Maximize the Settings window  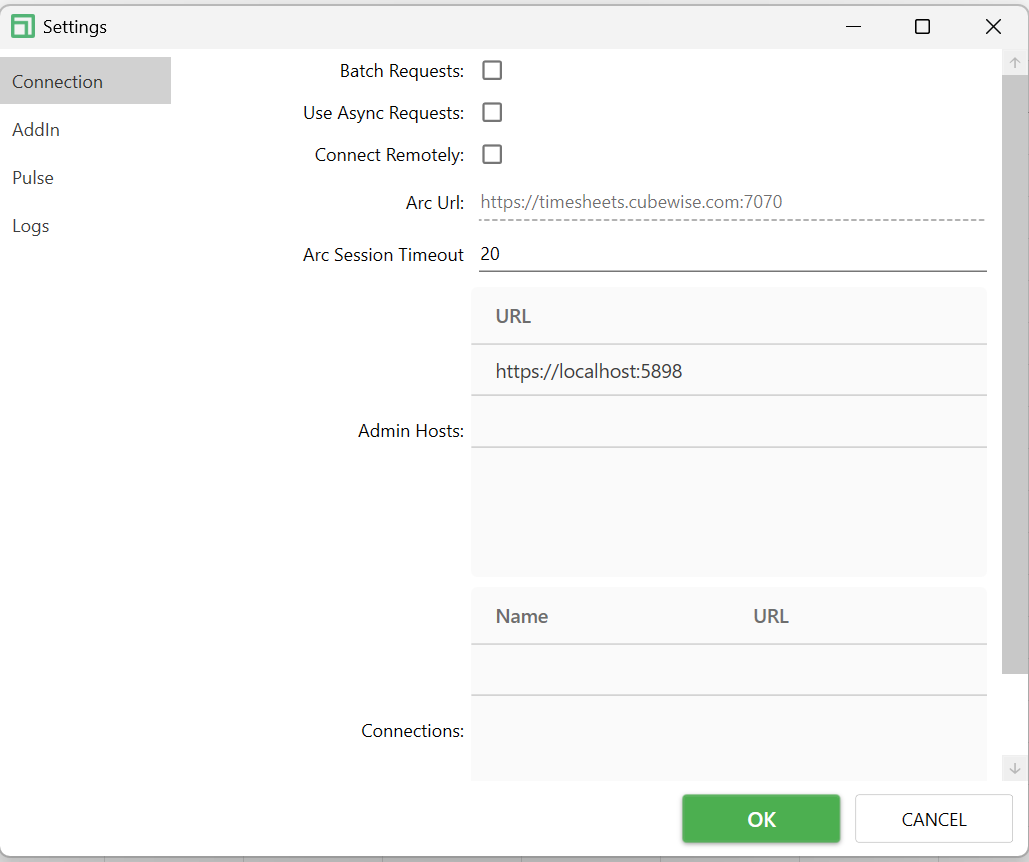[x=922, y=27]
